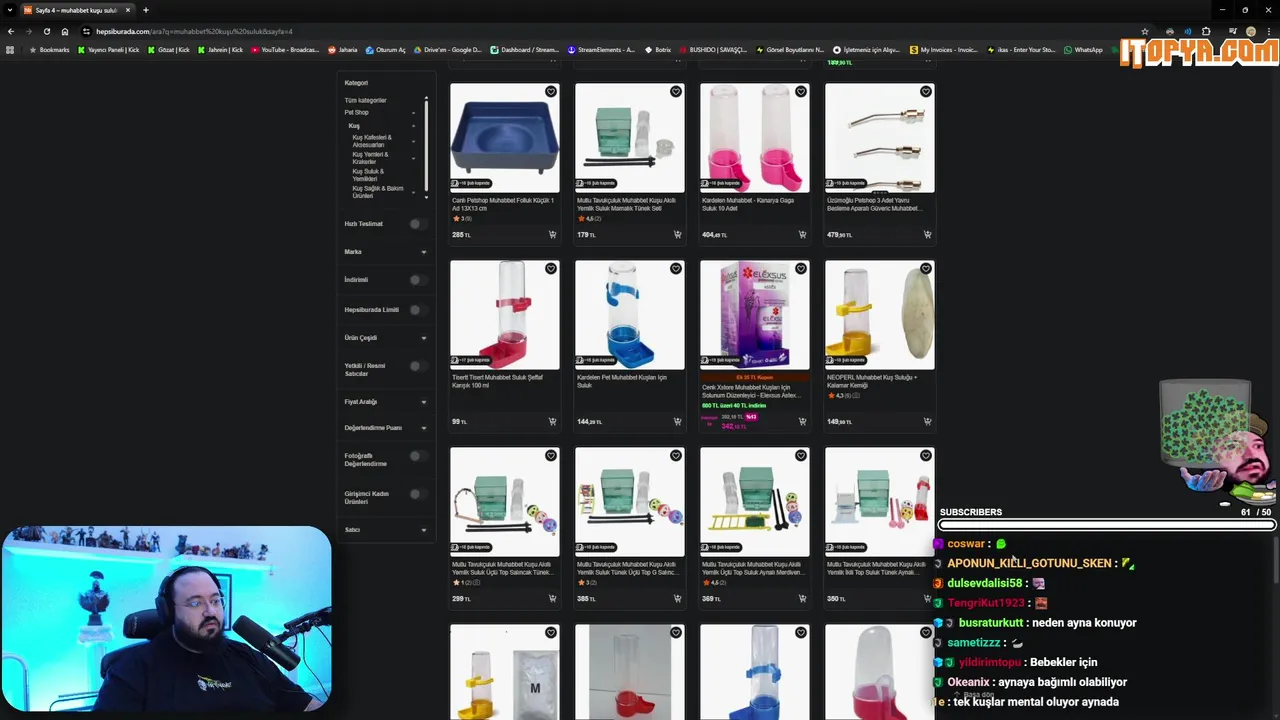Favorite the 299 TL Mutlu Tavukçuluk set
This screenshot has height=720, width=1280.
coord(551,455)
